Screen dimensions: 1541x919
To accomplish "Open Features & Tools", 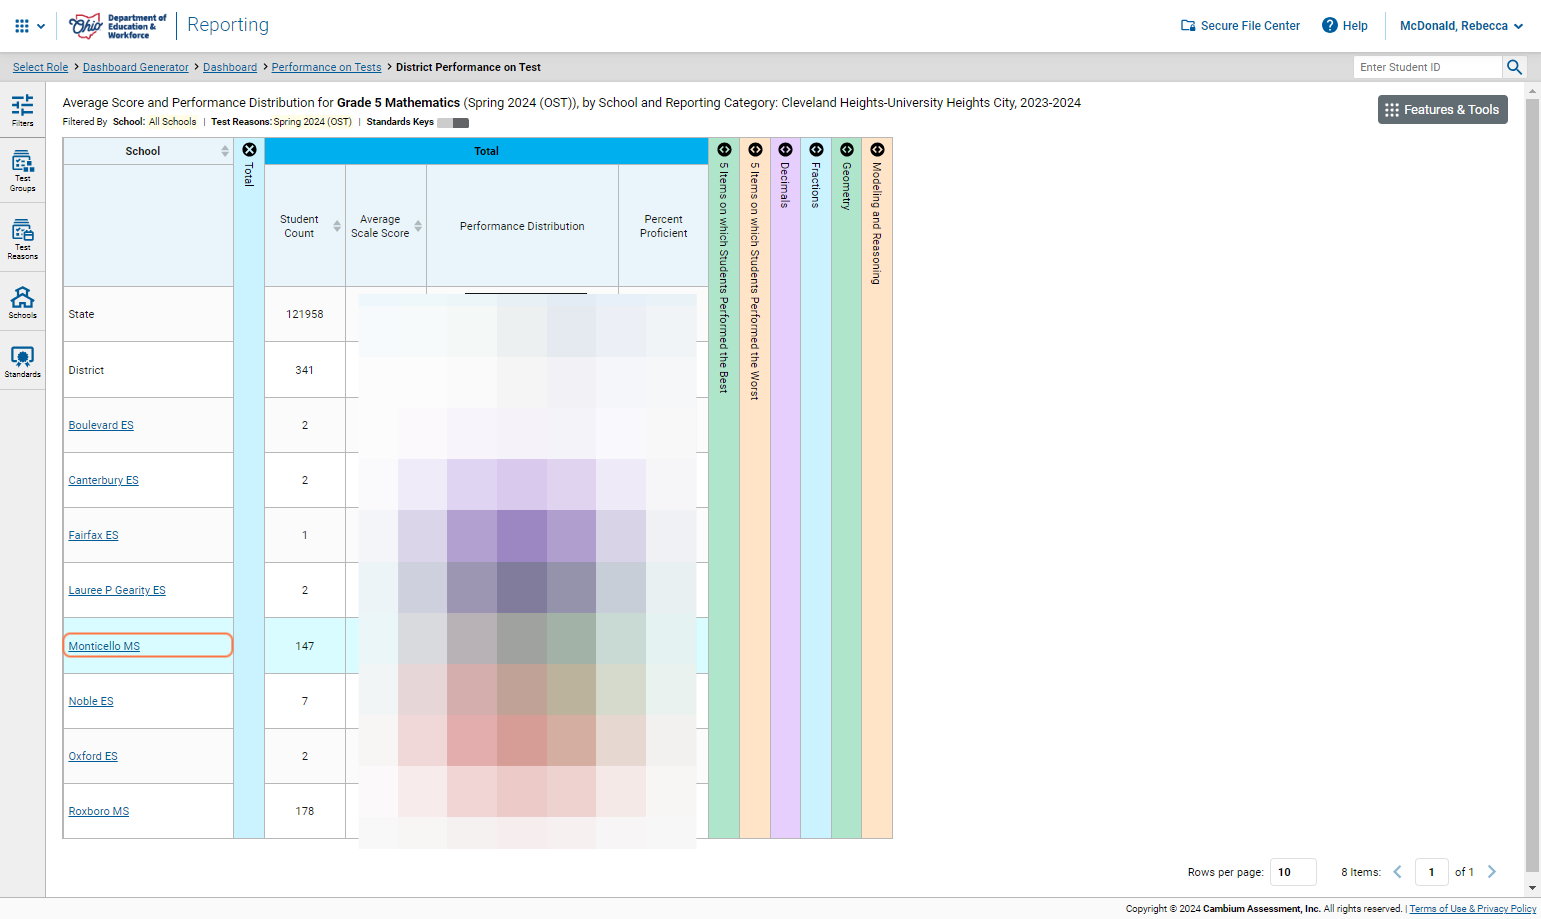I will [x=1442, y=110].
